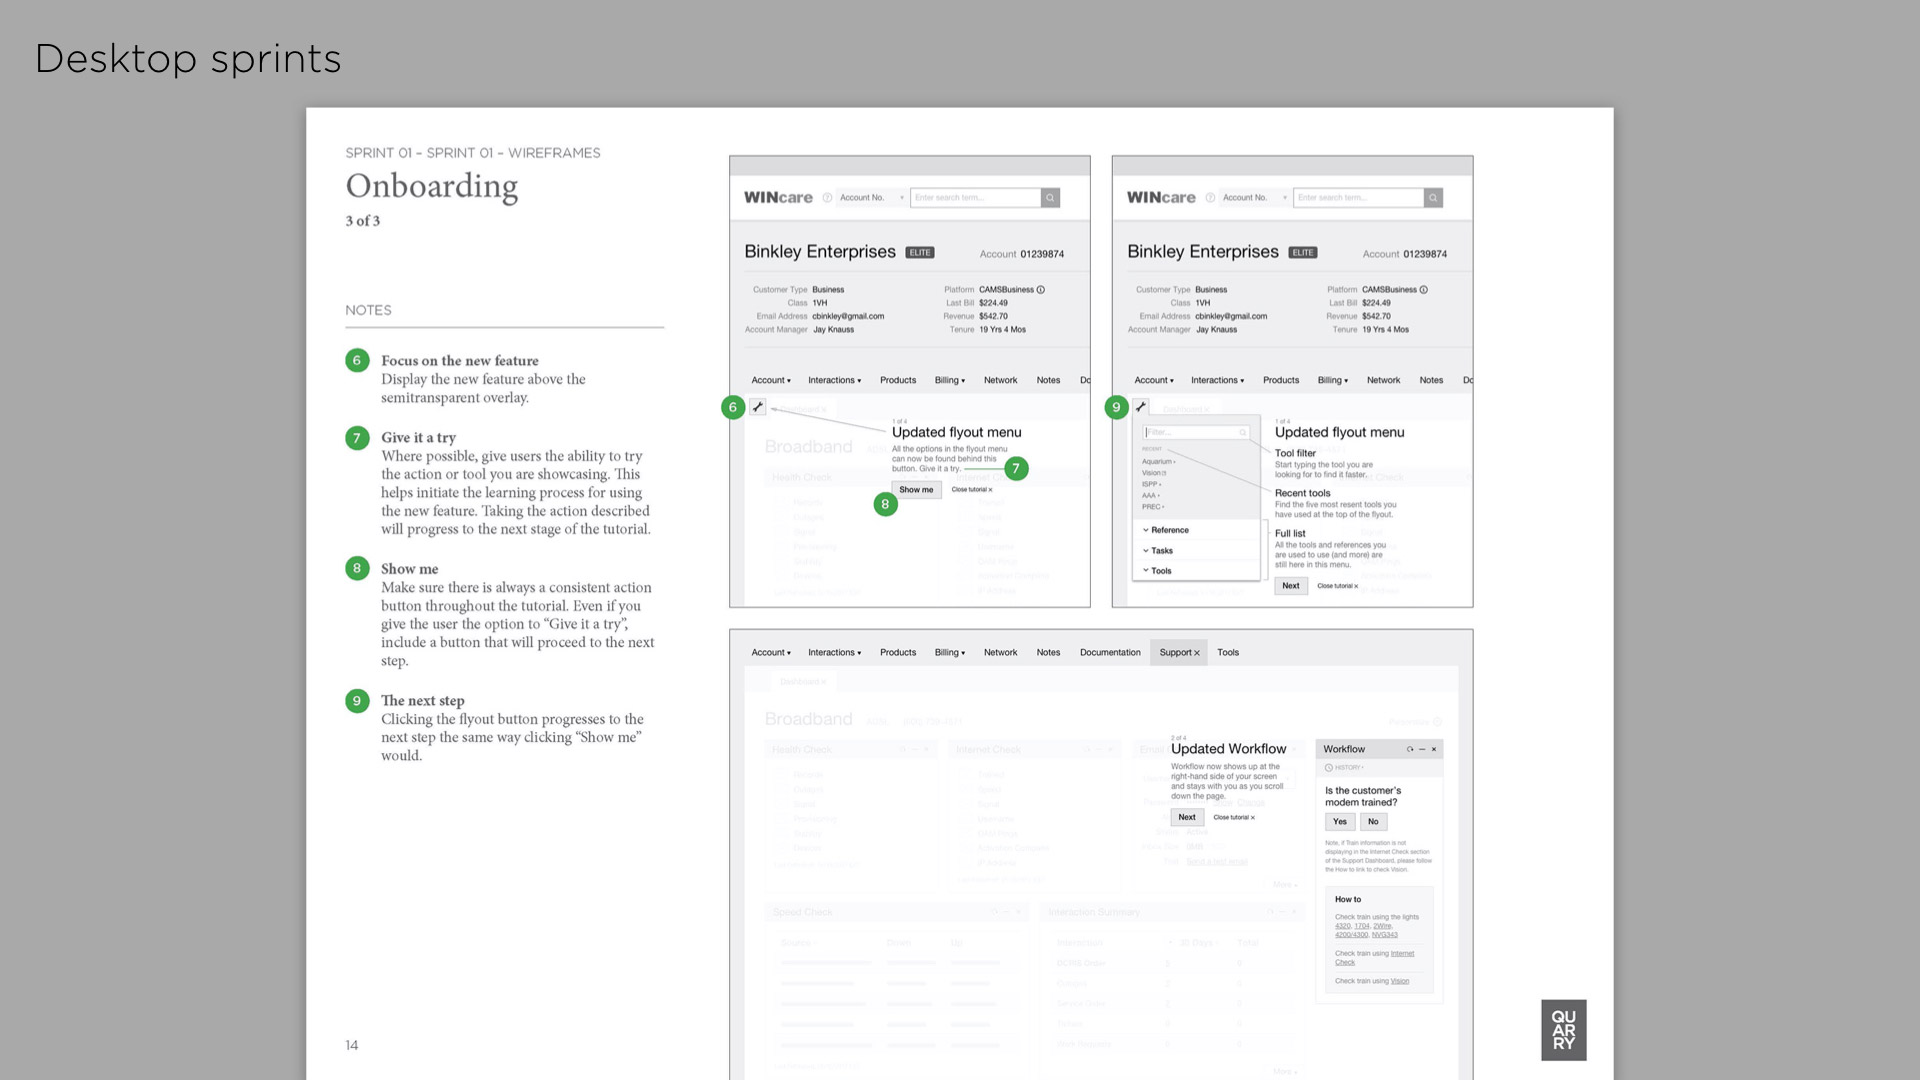The height and width of the screenshot is (1080, 1920).
Task: Expand the Reference section in flyout
Action: (x=1166, y=530)
